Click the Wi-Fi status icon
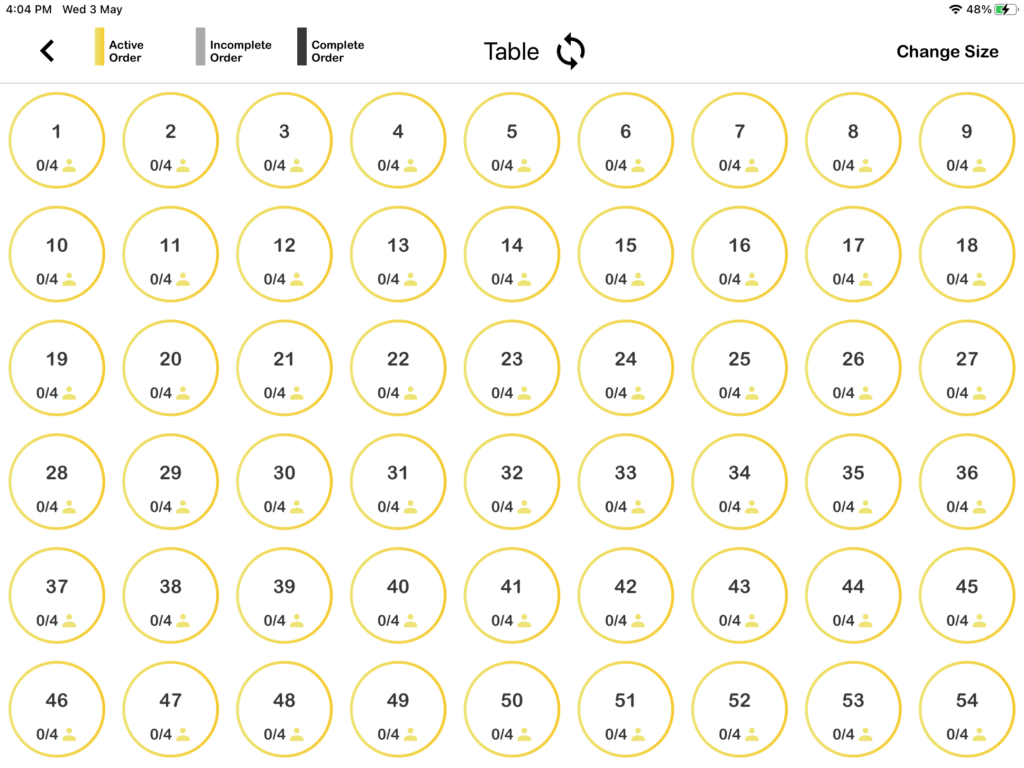The width and height of the screenshot is (1024, 768). (x=955, y=9)
